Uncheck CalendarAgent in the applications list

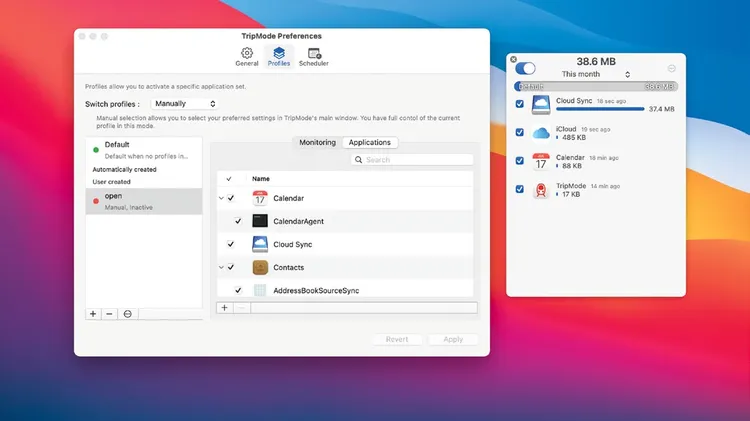tap(238, 221)
